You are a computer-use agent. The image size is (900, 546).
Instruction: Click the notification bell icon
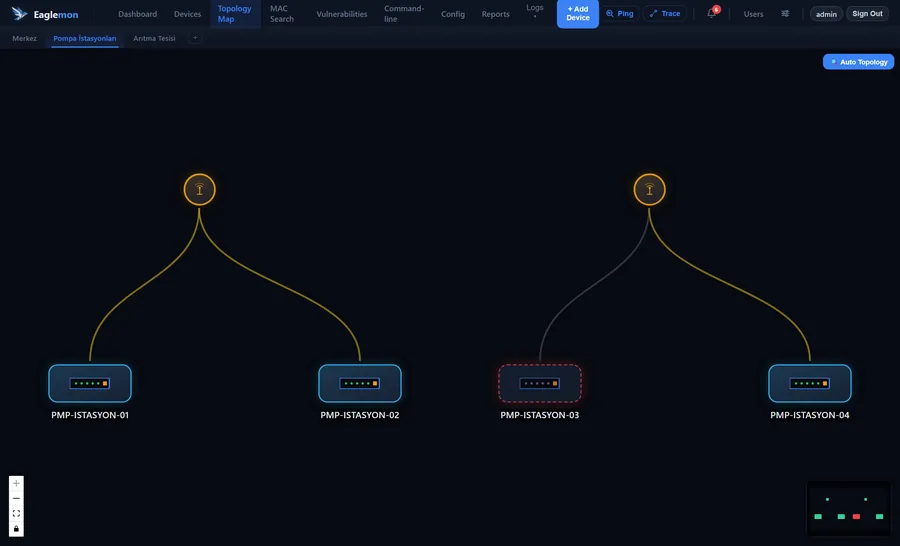(x=712, y=14)
